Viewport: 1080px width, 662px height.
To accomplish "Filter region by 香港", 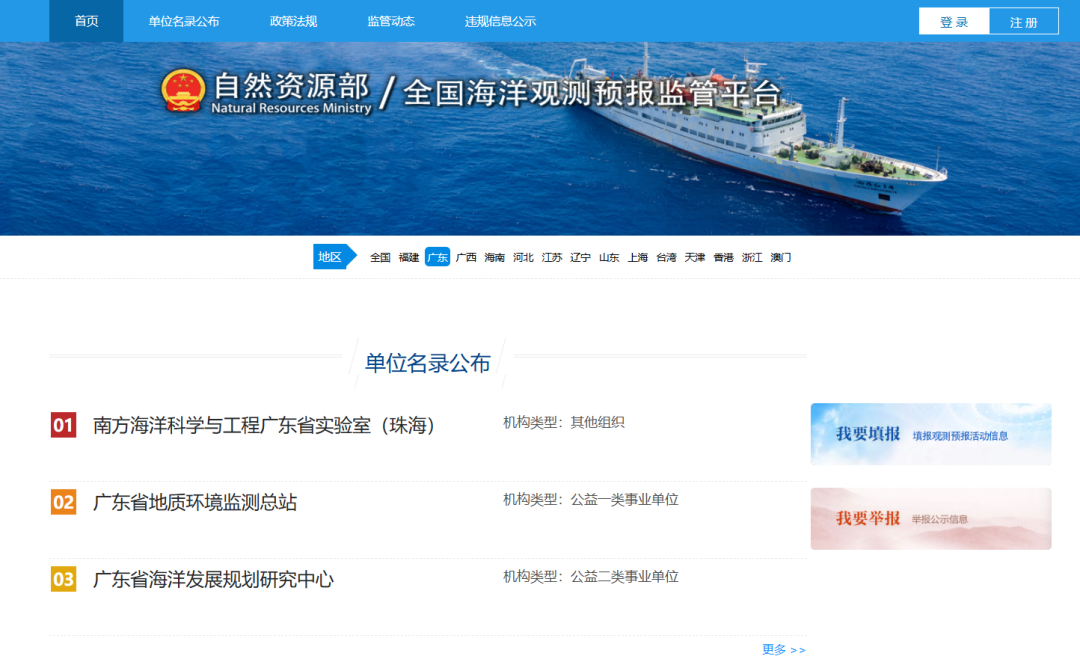I will tap(723, 258).
